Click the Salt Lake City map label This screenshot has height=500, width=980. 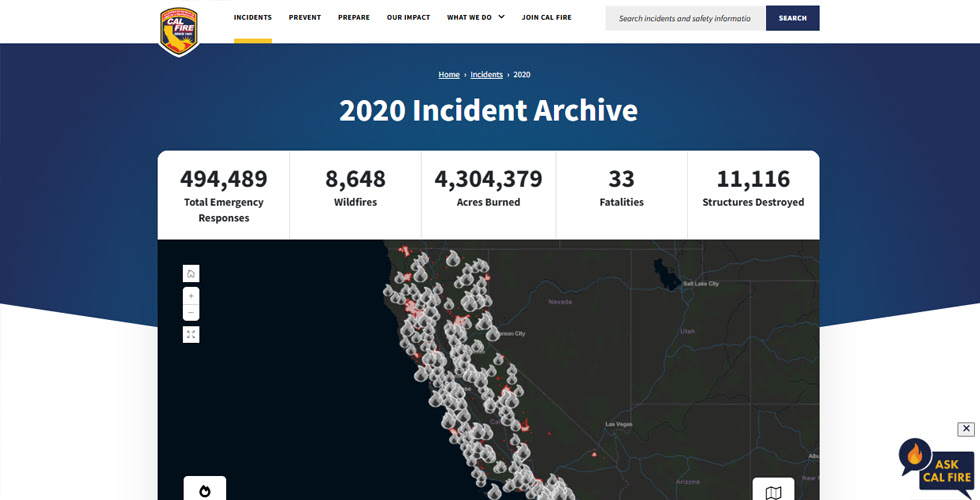tap(701, 284)
